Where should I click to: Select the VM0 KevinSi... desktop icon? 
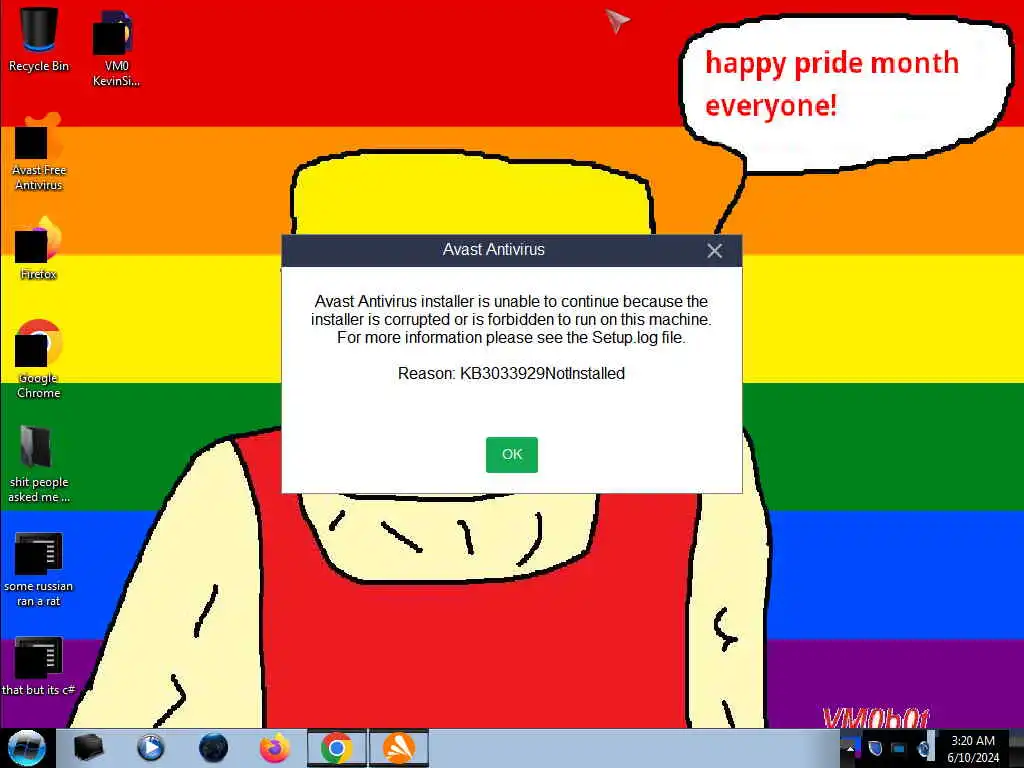[116, 48]
